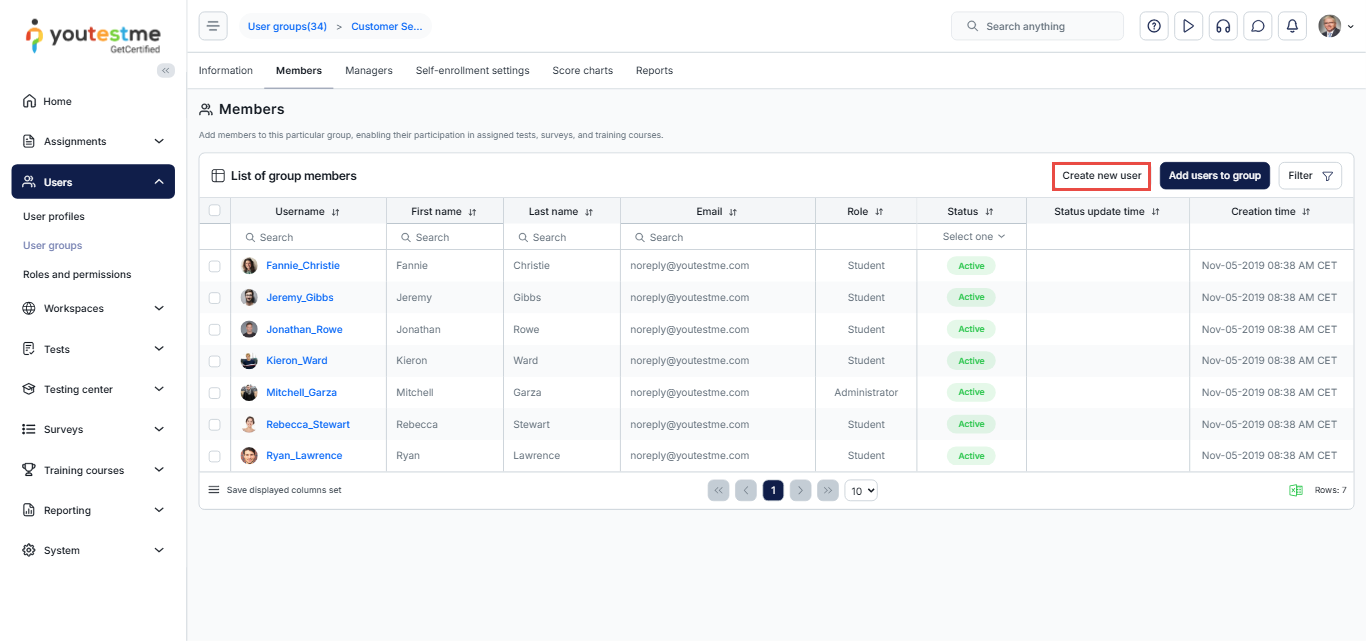1366x641 pixels.
Task: Open the Score charts tab
Action: 582,71
